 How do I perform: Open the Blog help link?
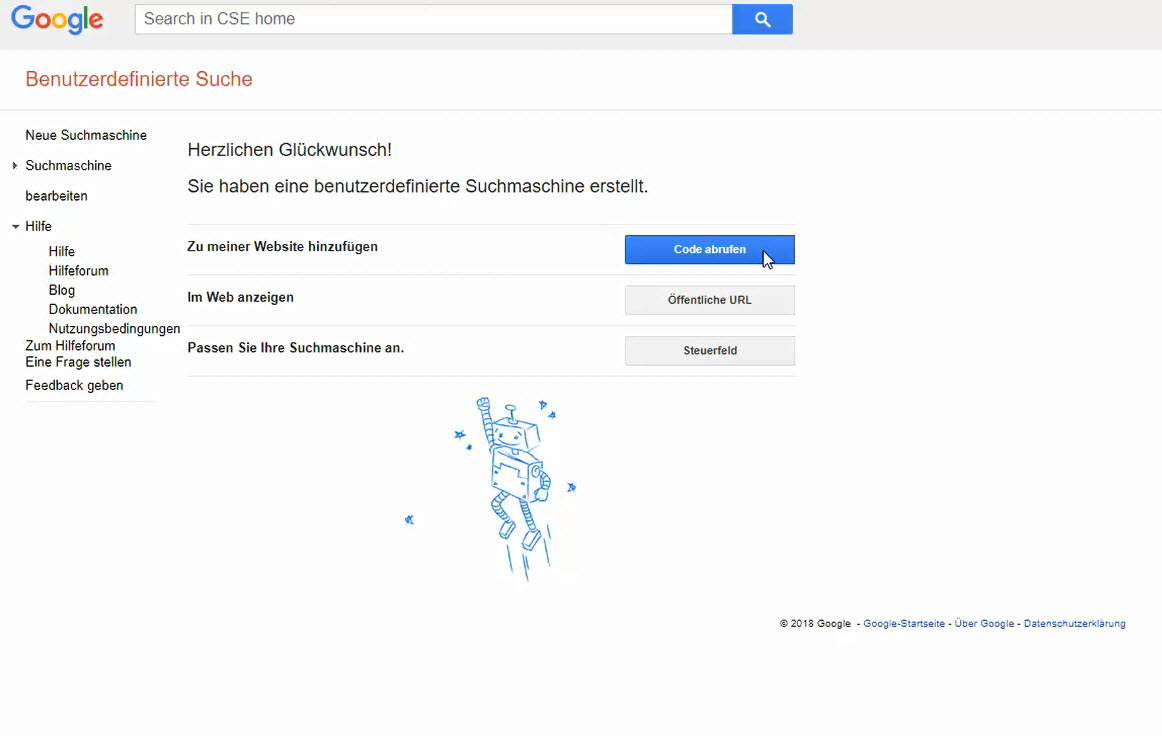(x=62, y=290)
